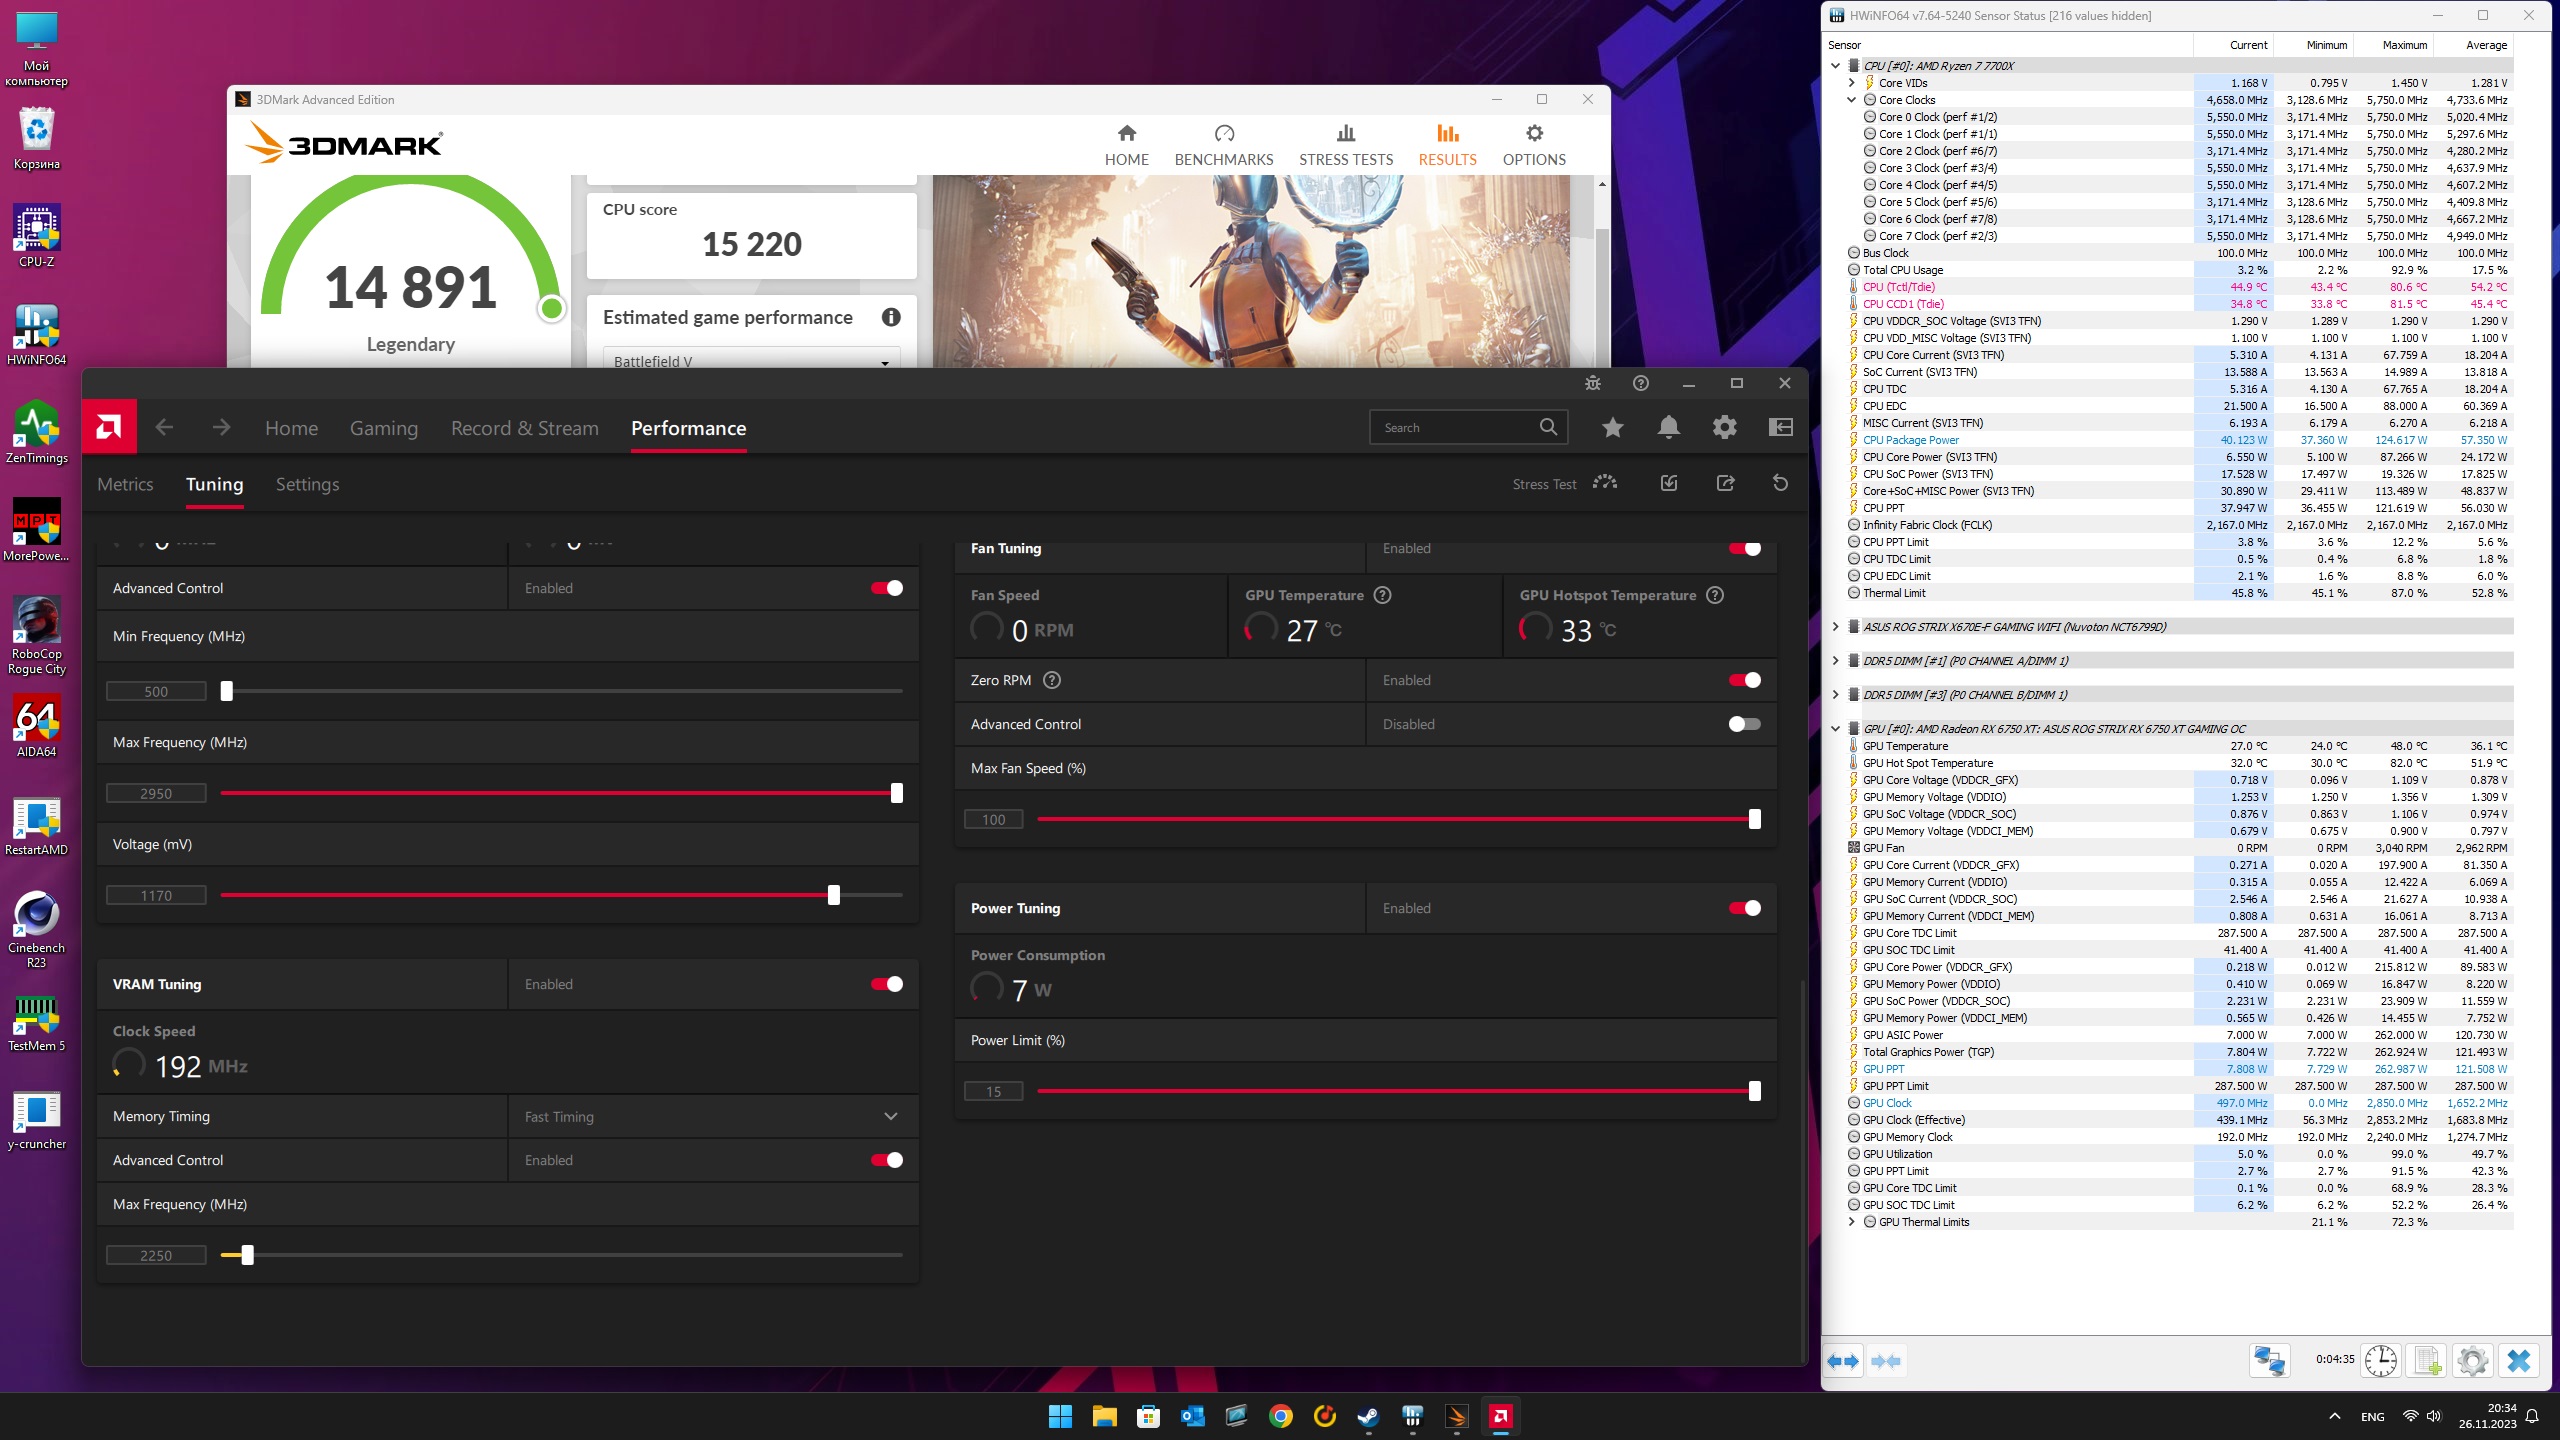Click the Power Limit slider handle
The height and width of the screenshot is (1440, 2560).
click(x=1754, y=1091)
